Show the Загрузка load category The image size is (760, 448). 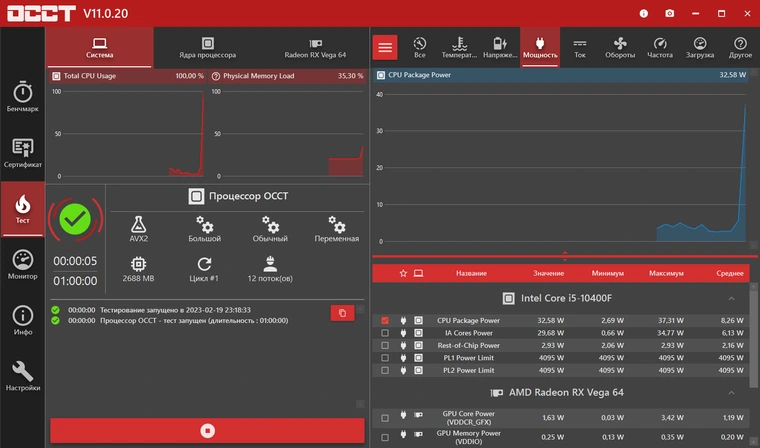click(x=700, y=48)
